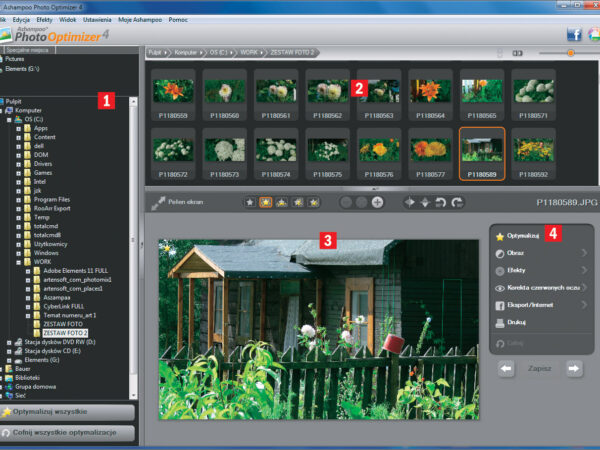This screenshot has width=600, height=450.
Task: Click the round plus button above the preview
Action: tap(377, 202)
